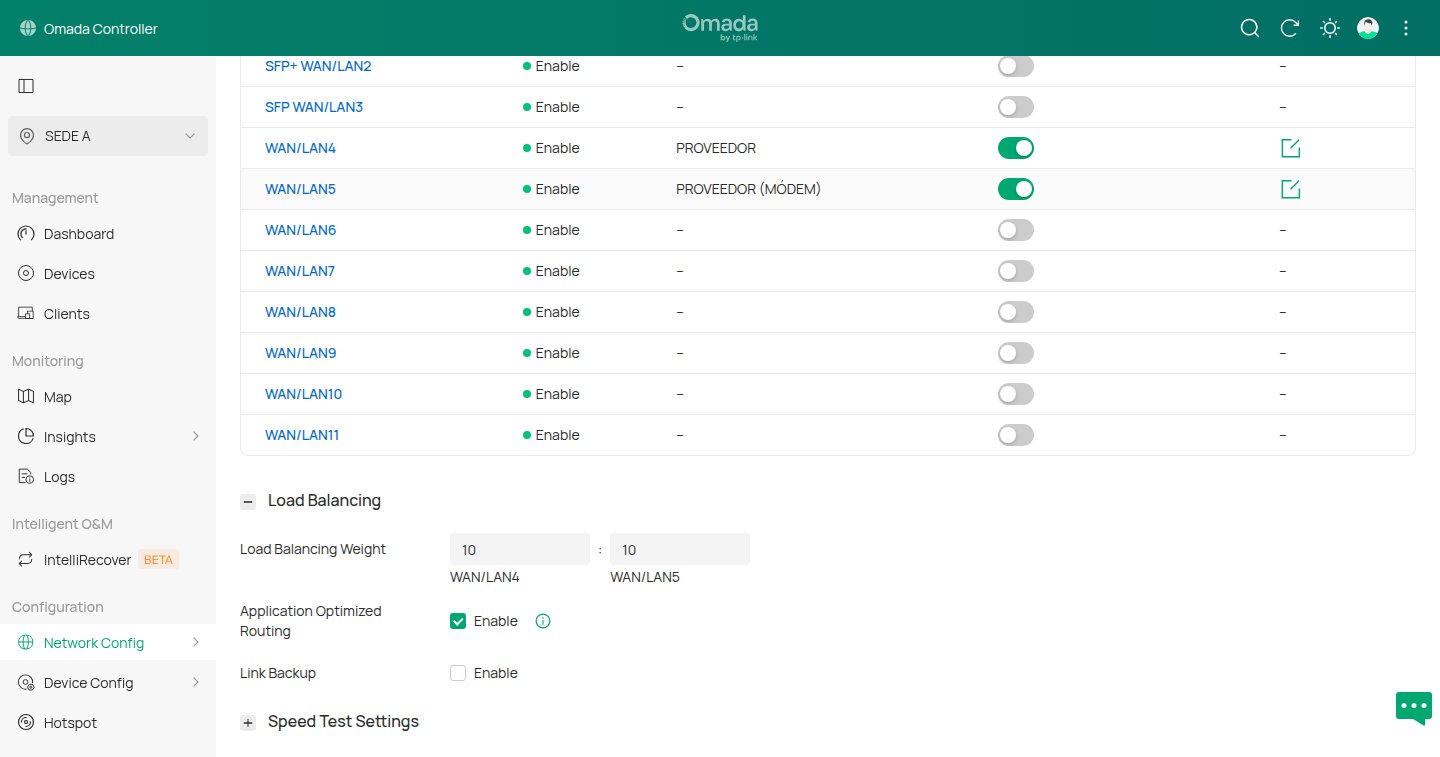Screen dimensions: 1440x757
Task: Toggle the SFP WAN/LAN3 switch
Action: click(x=1016, y=107)
